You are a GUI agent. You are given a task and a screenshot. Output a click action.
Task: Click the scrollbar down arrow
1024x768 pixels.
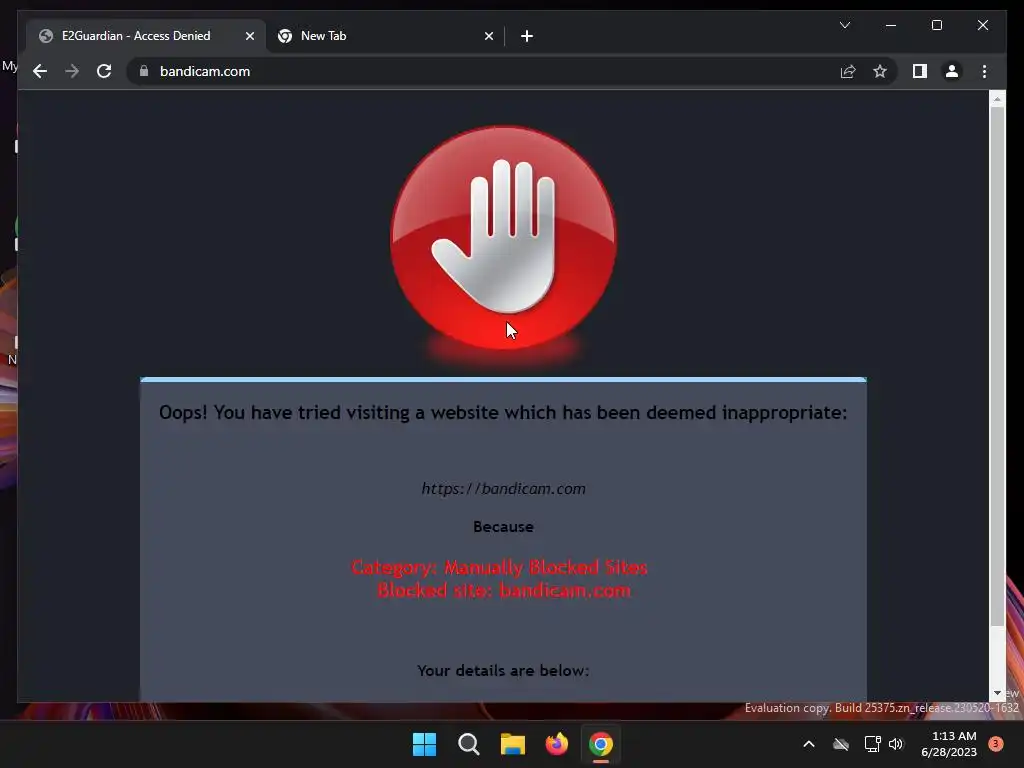tap(997, 693)
